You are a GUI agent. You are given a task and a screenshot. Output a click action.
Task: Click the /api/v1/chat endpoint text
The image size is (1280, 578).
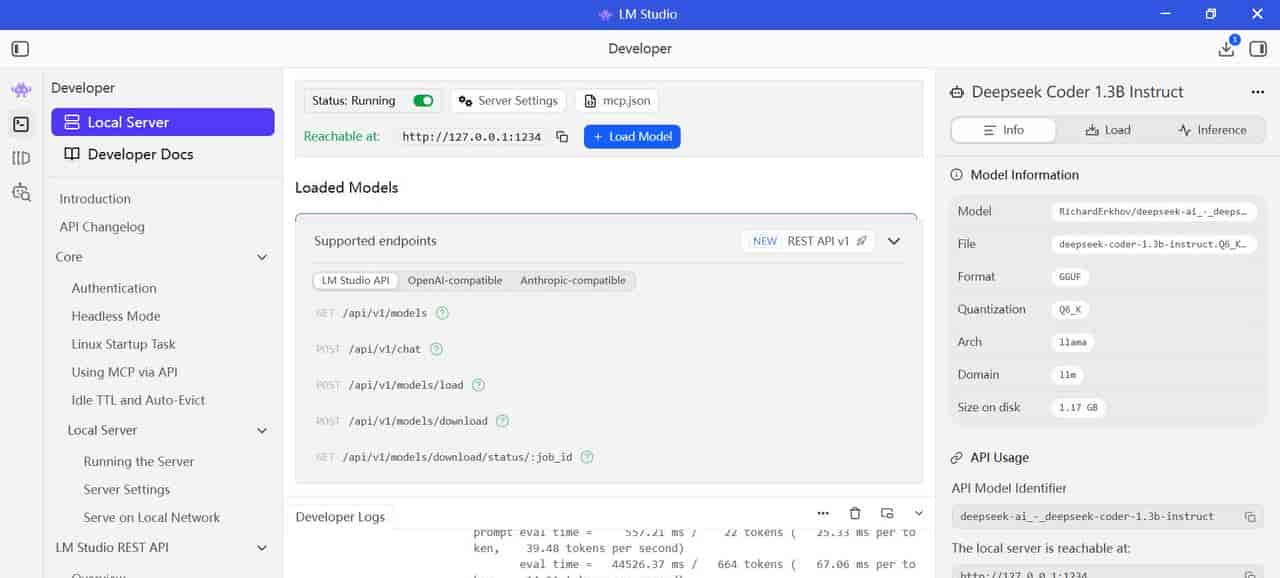click(x=385, y=349)
